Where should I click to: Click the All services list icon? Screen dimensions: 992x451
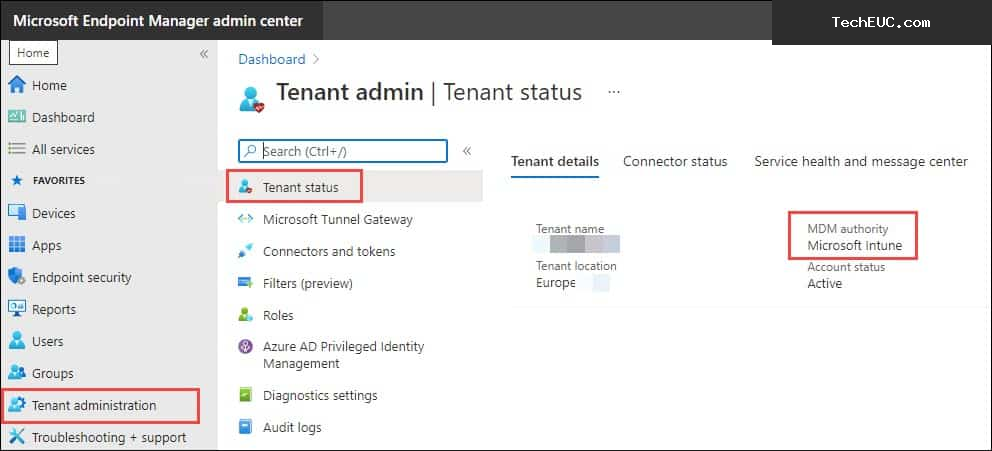[17, 149]
